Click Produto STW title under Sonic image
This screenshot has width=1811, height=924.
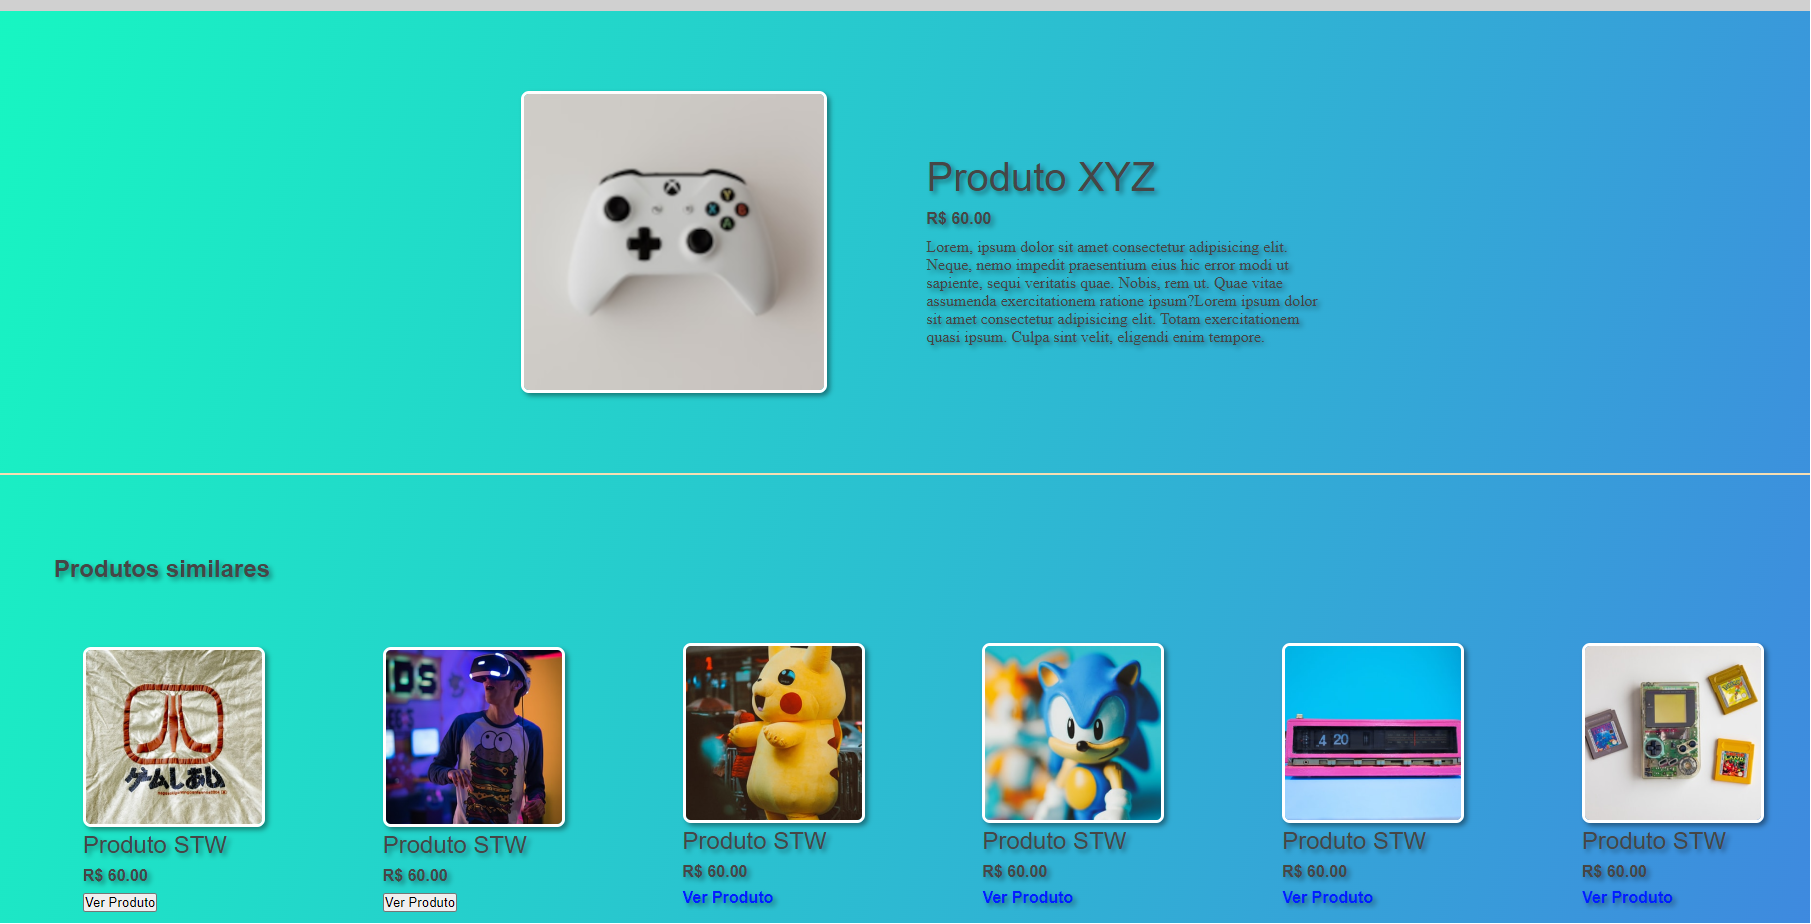pyautogui.click(x=1055, y=841)
